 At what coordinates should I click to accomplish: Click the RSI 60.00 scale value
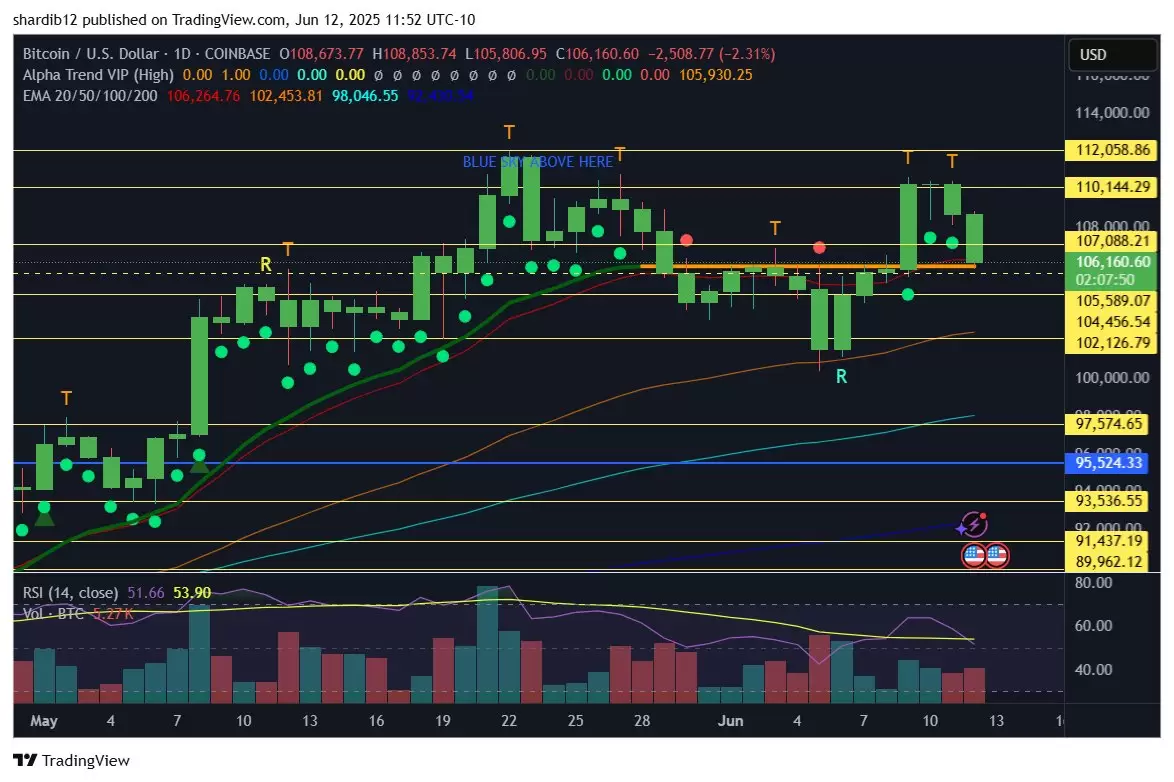click(1093, 625)
